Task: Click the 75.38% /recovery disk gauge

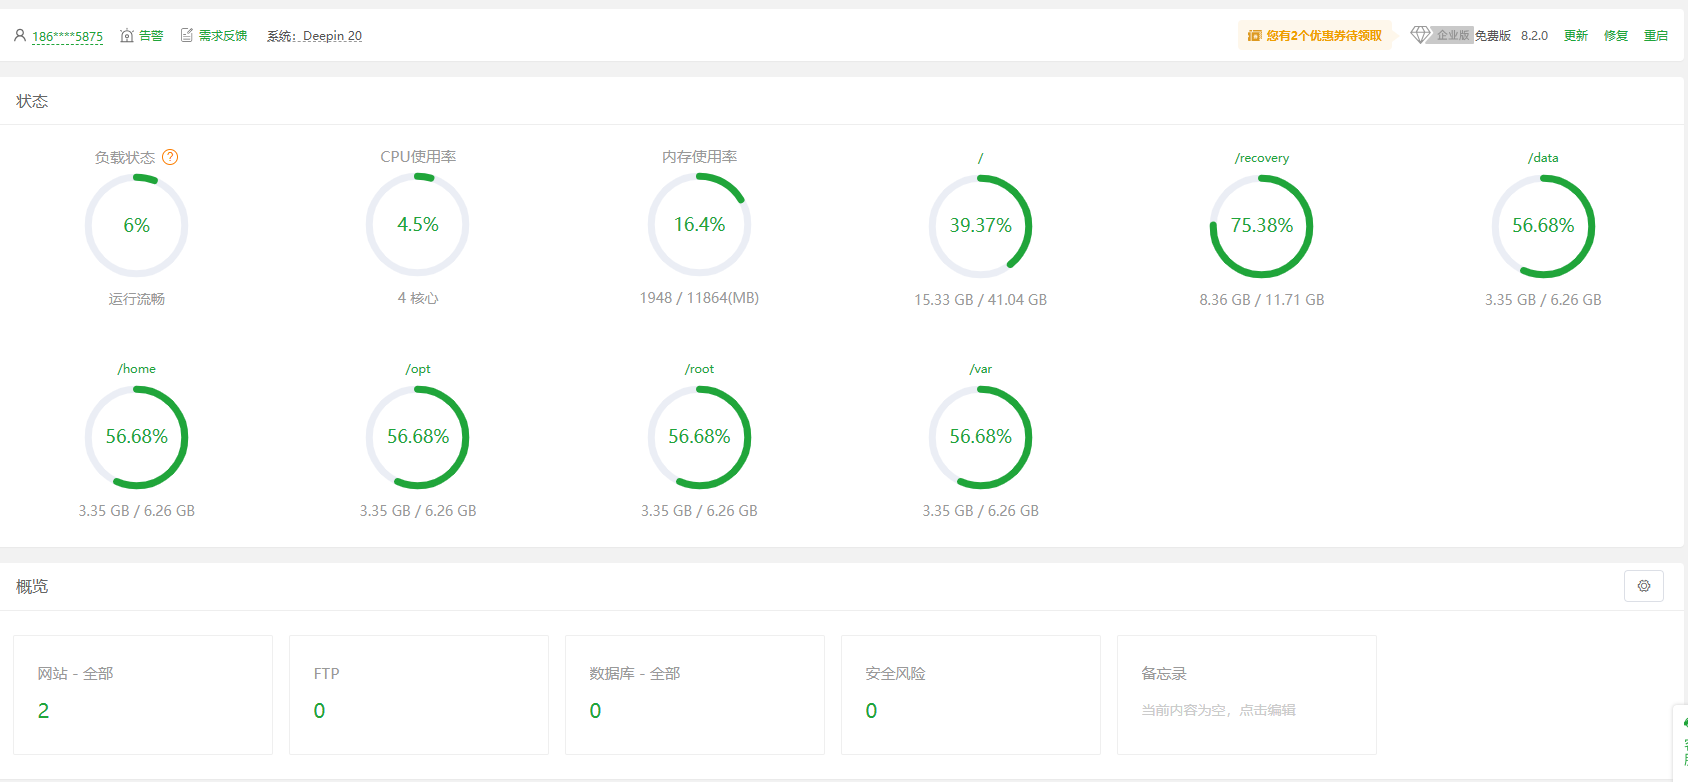Action: (1262, 226)
